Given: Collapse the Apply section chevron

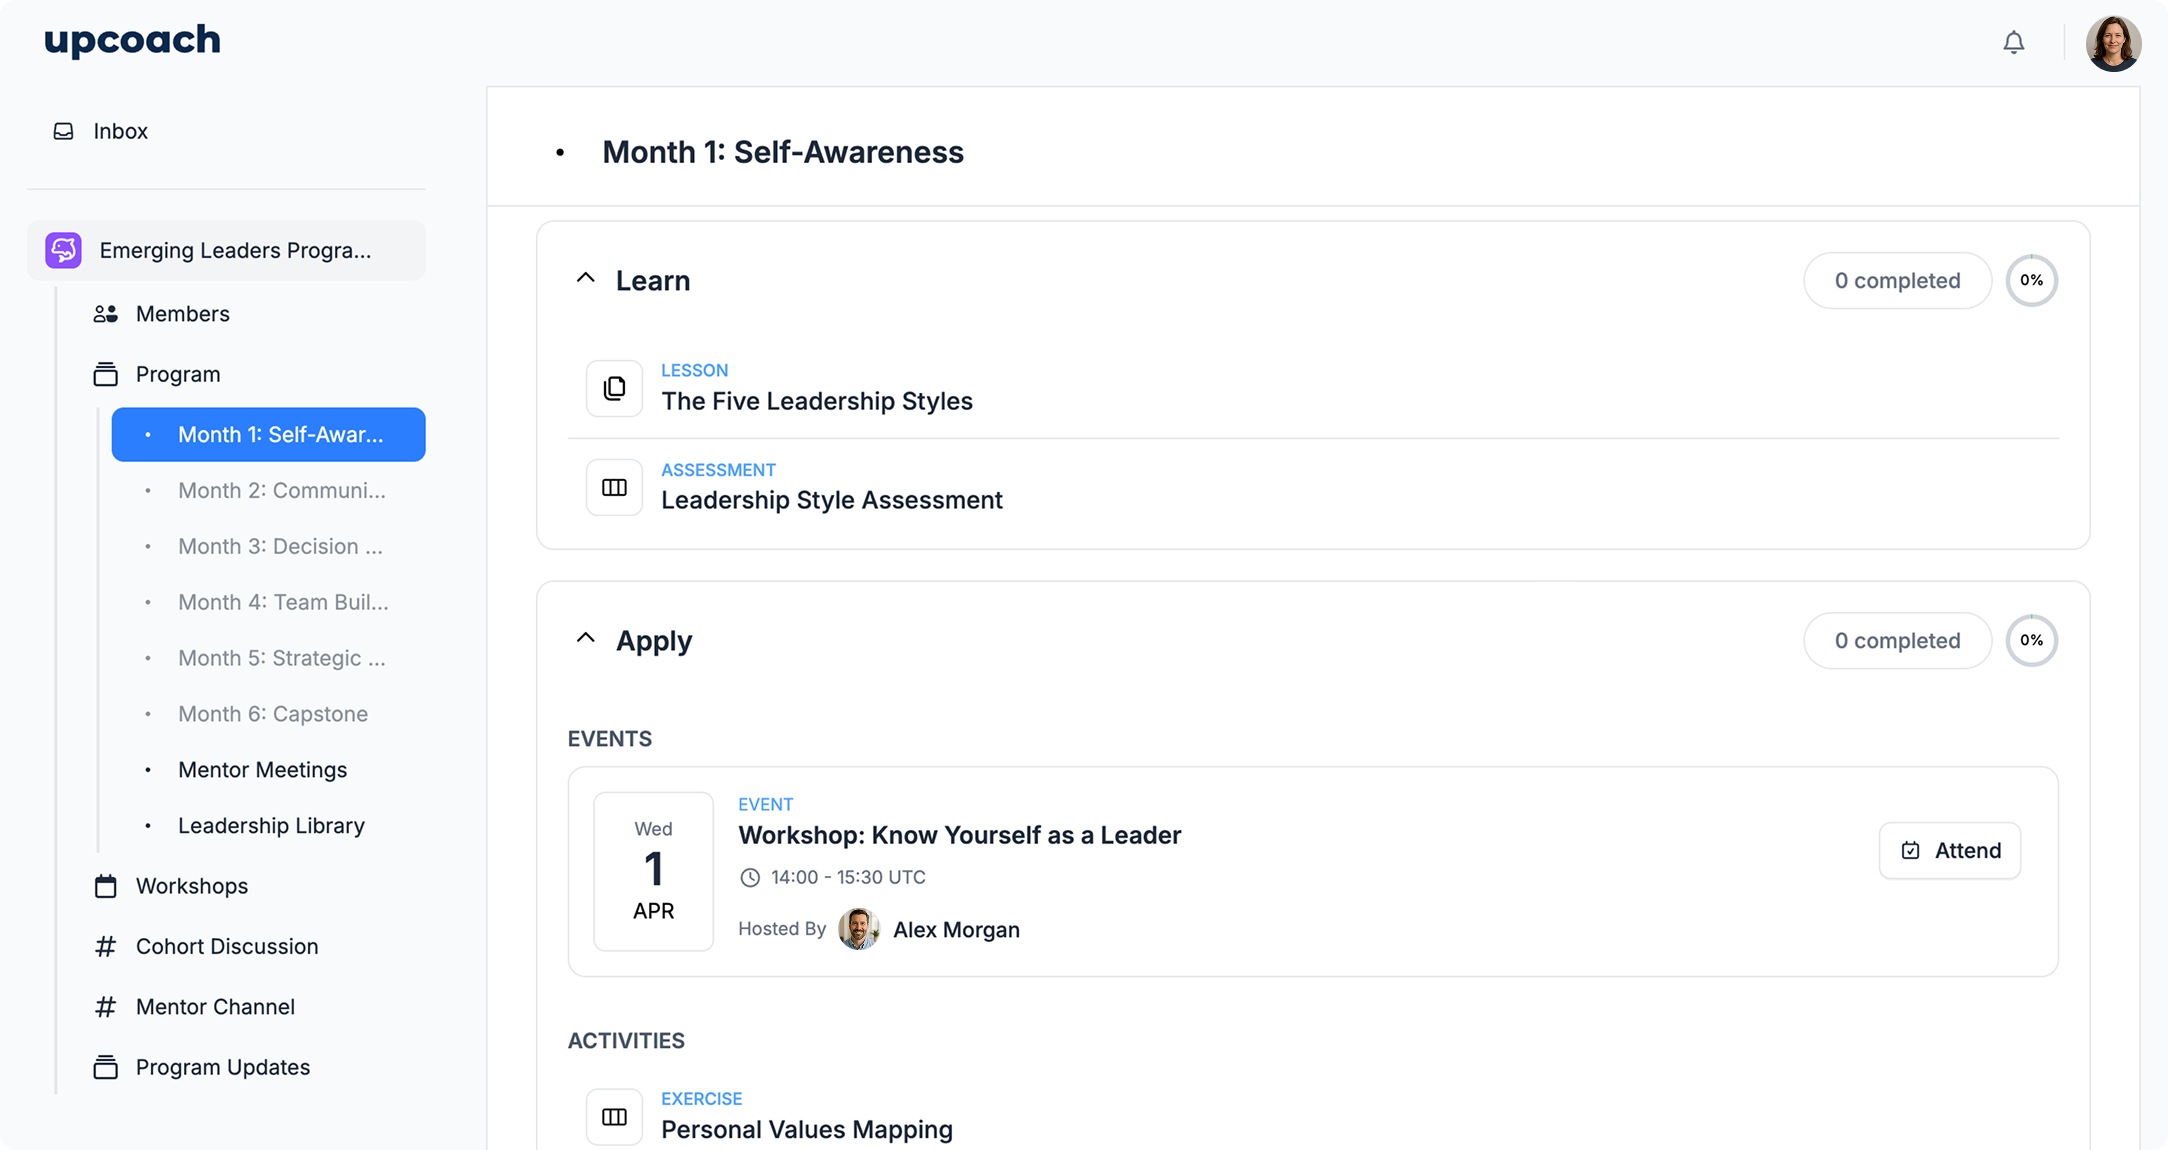Looking at the screenshot, I should 586,639.
